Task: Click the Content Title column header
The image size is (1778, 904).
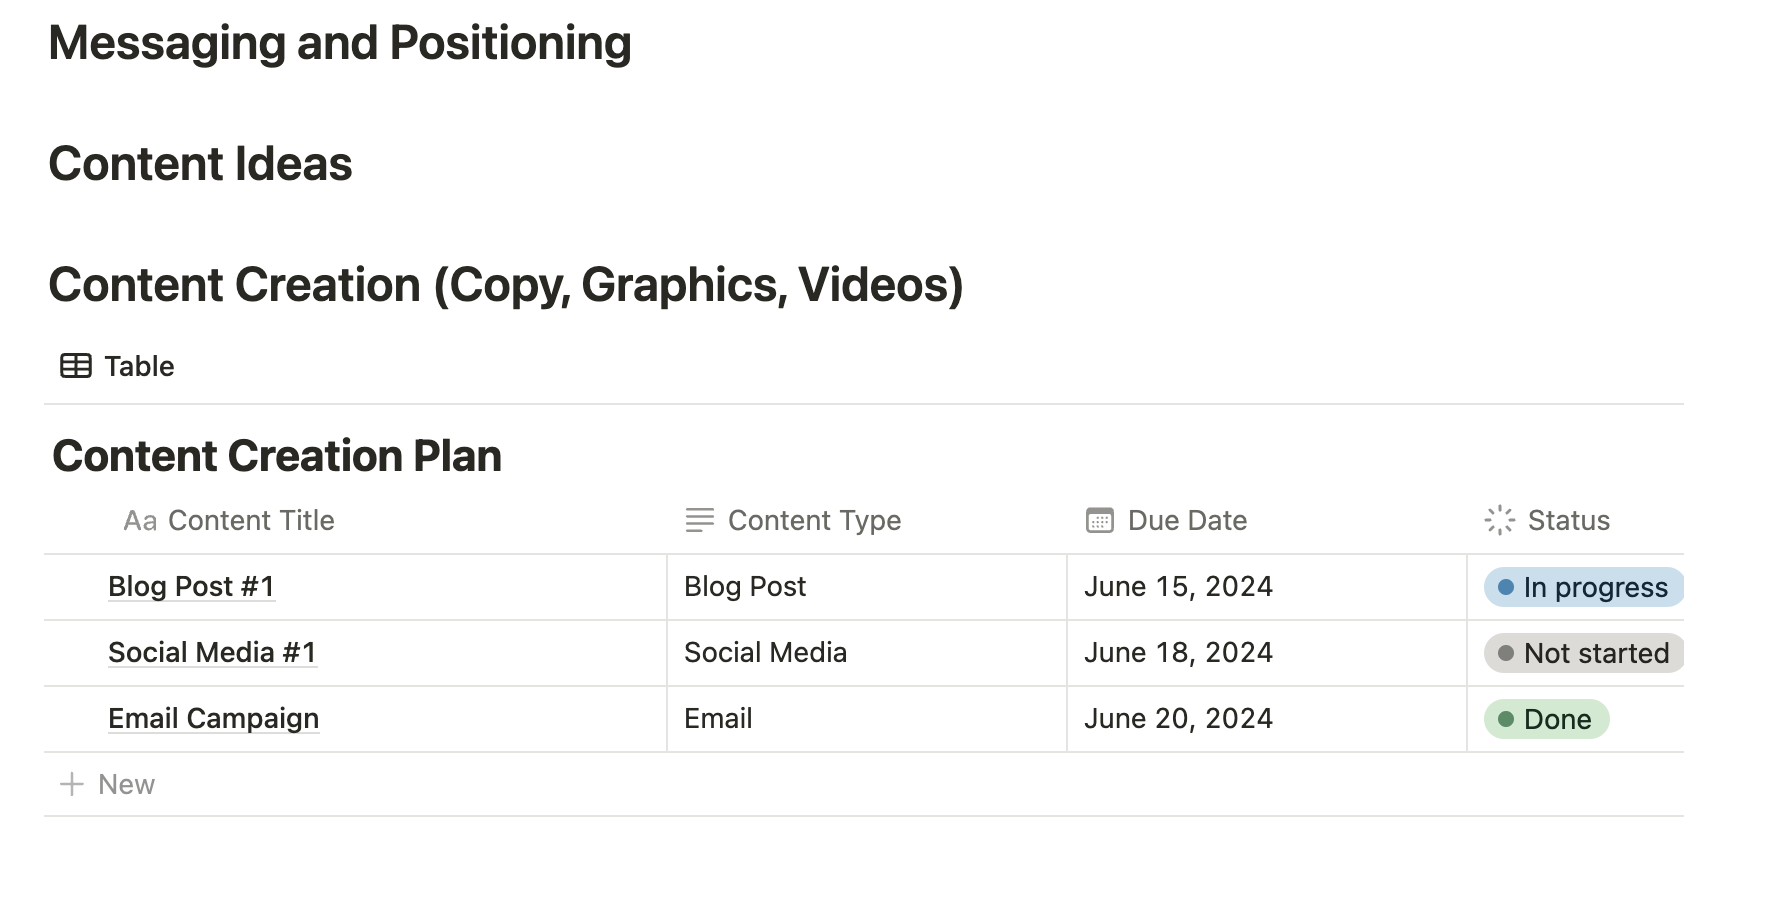Action: (250, 521)
